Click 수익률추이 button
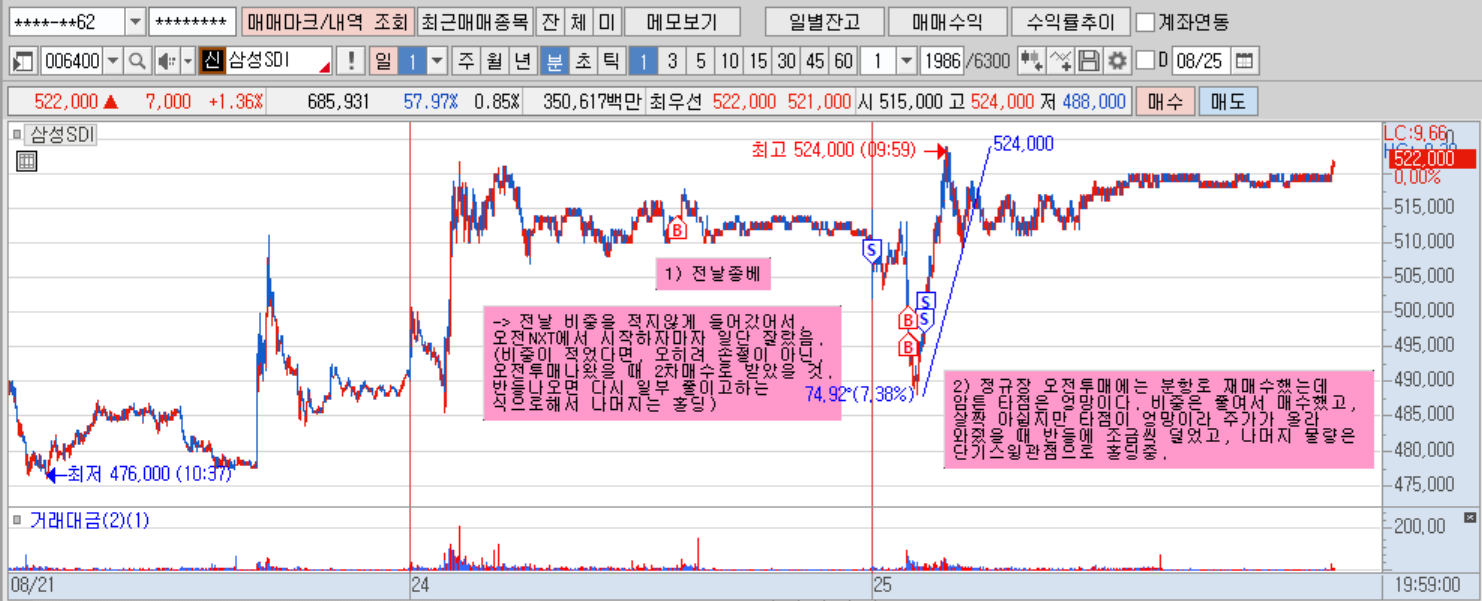Viewport: 1482px width, 601px height. (x=1070, y=22)
